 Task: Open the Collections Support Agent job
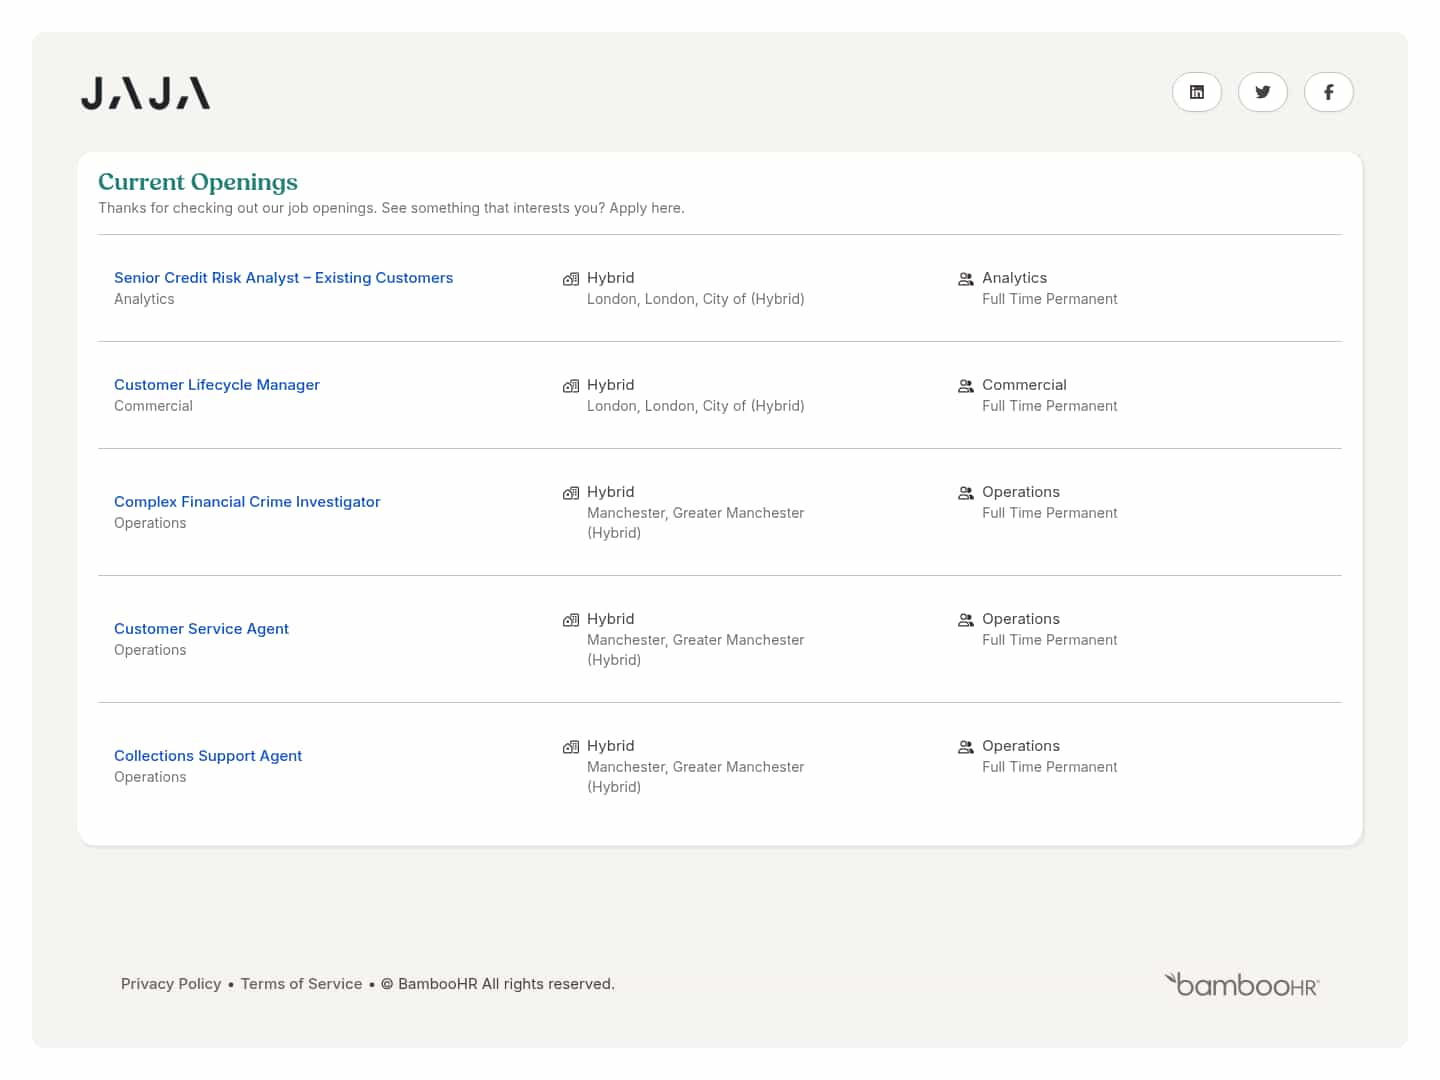tap(208, 756)
